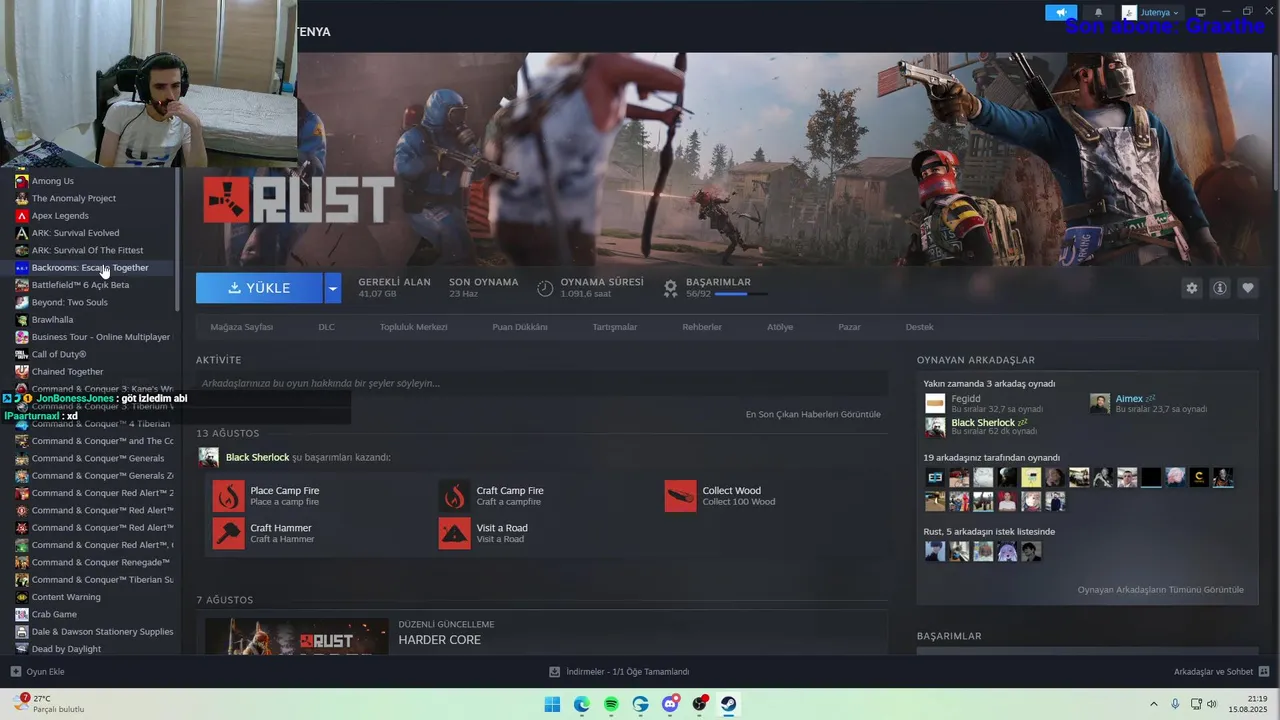Select Among Us in library list

point(52,181)
